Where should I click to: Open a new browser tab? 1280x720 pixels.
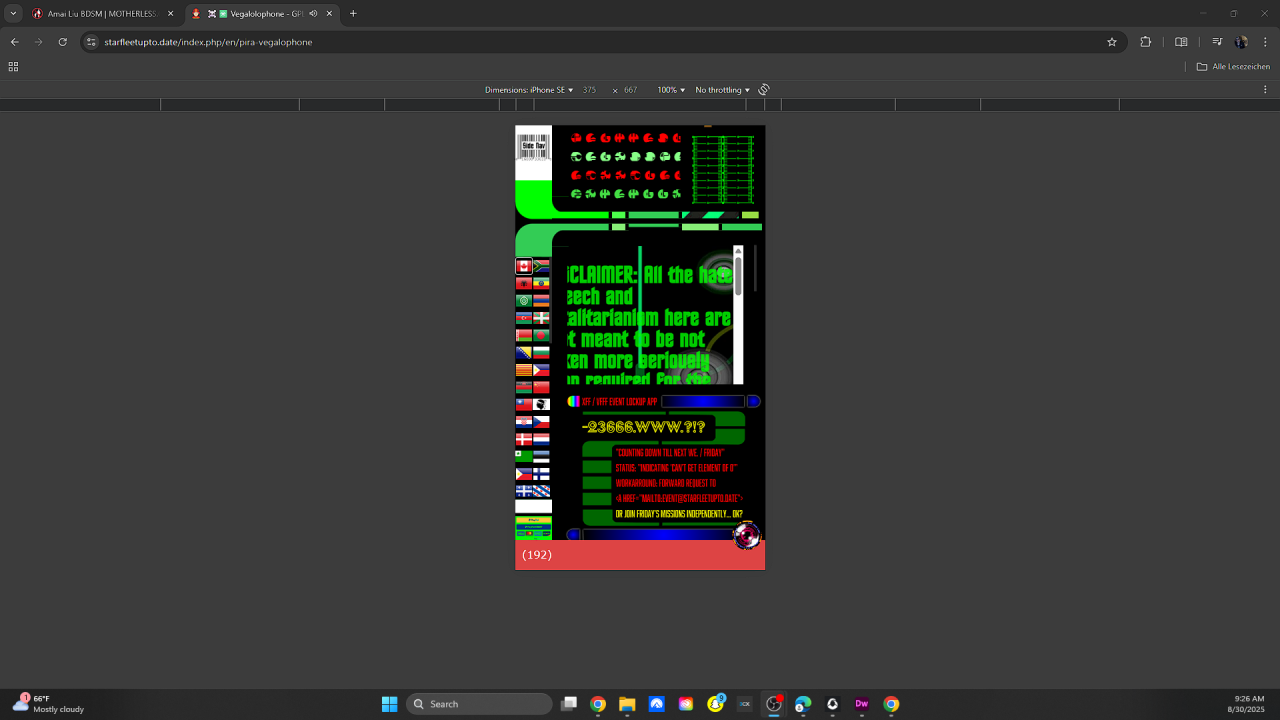tap(353, 14)
